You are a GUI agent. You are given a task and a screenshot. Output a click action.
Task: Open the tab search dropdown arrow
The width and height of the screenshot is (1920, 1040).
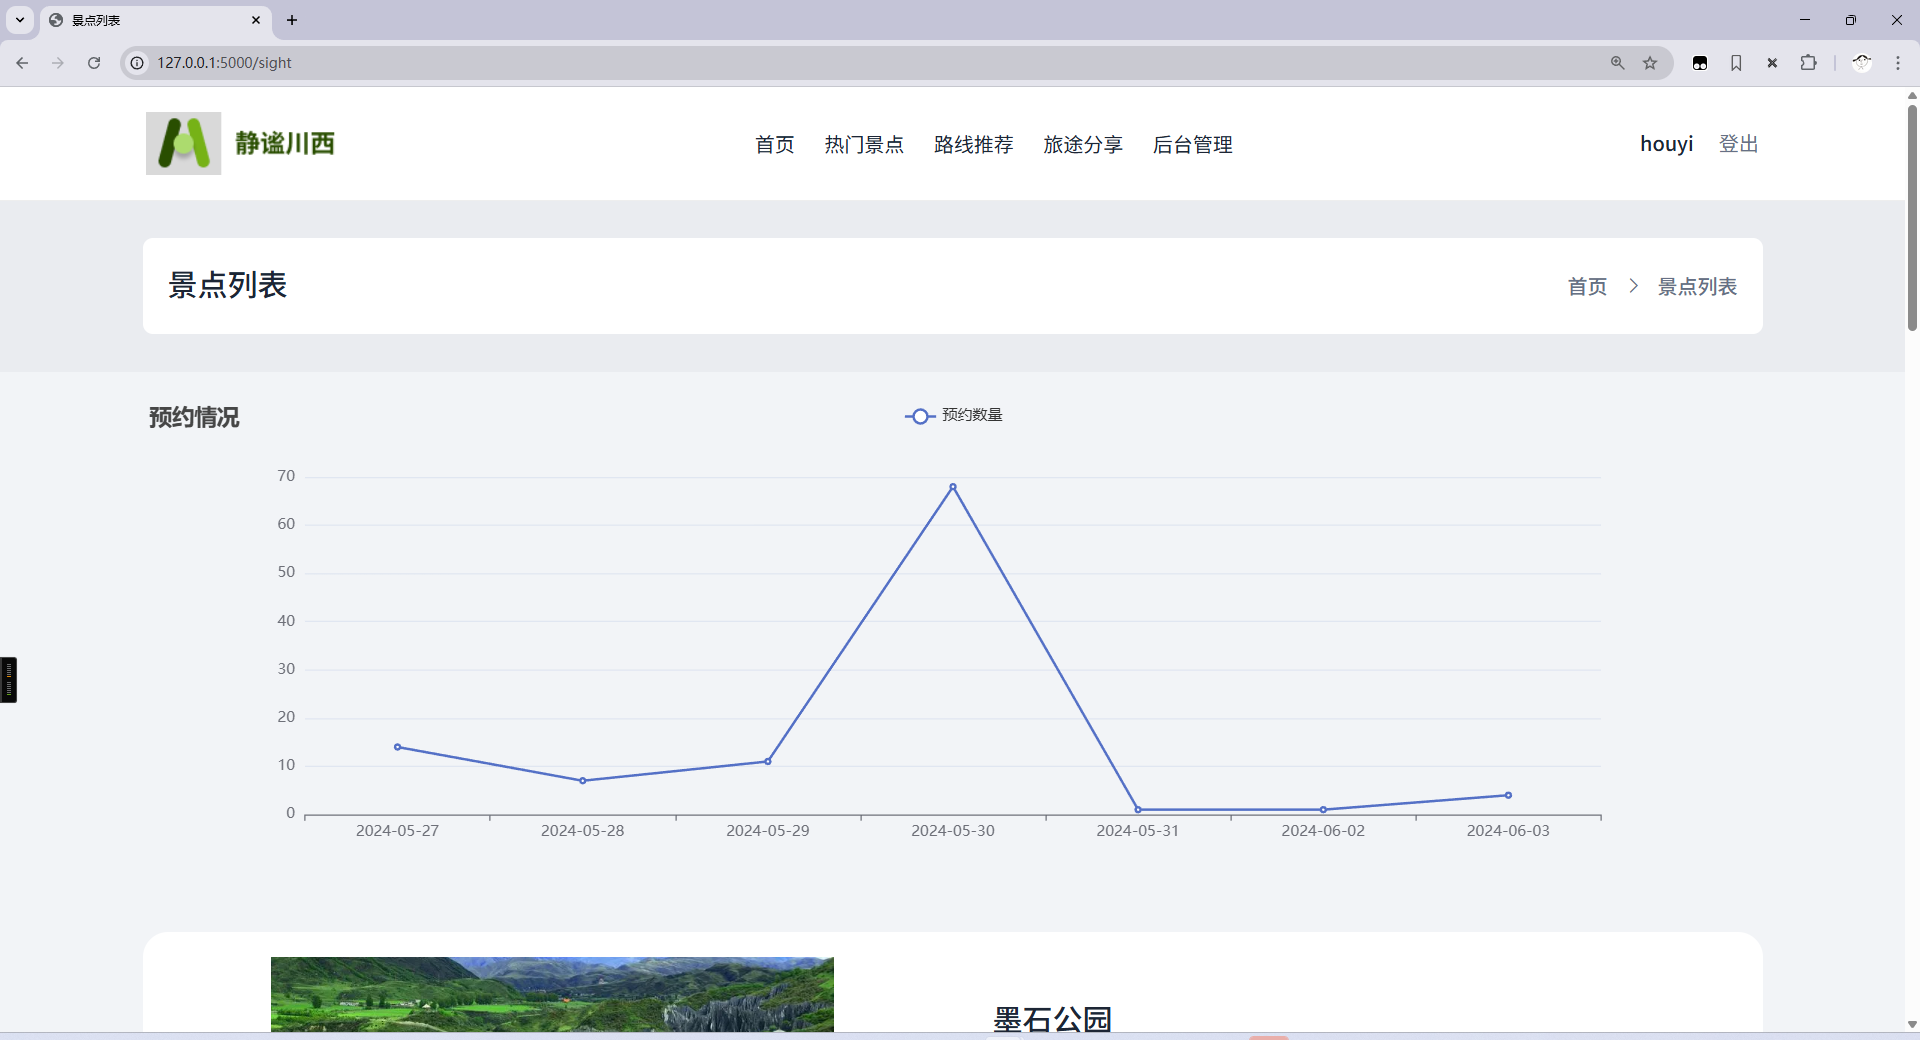(20, 20)
